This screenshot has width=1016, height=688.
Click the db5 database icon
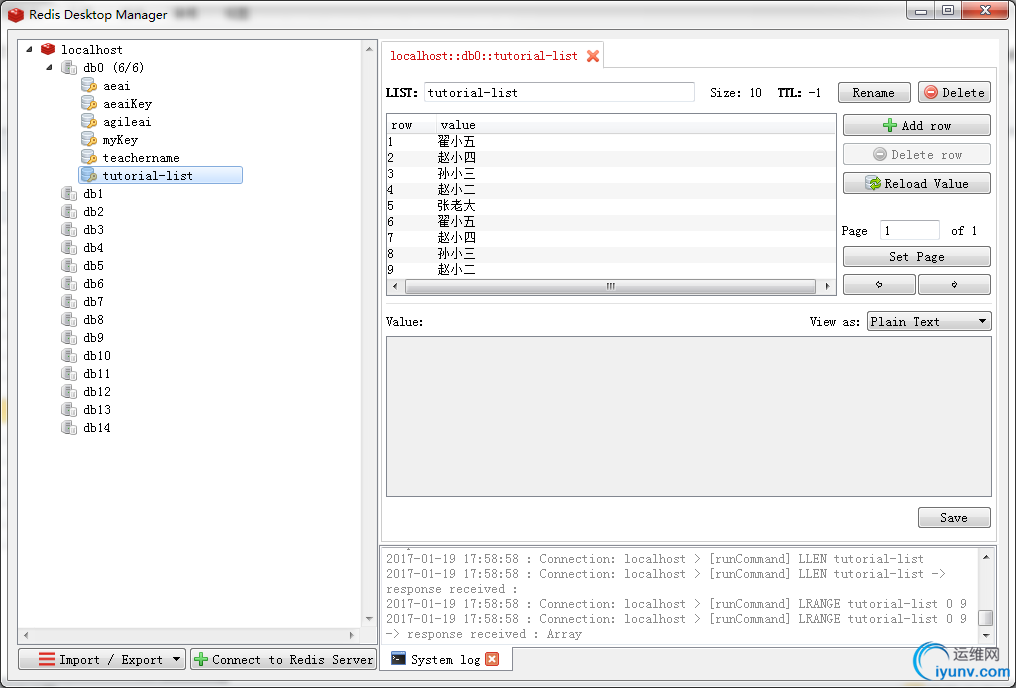pos(69,266)
